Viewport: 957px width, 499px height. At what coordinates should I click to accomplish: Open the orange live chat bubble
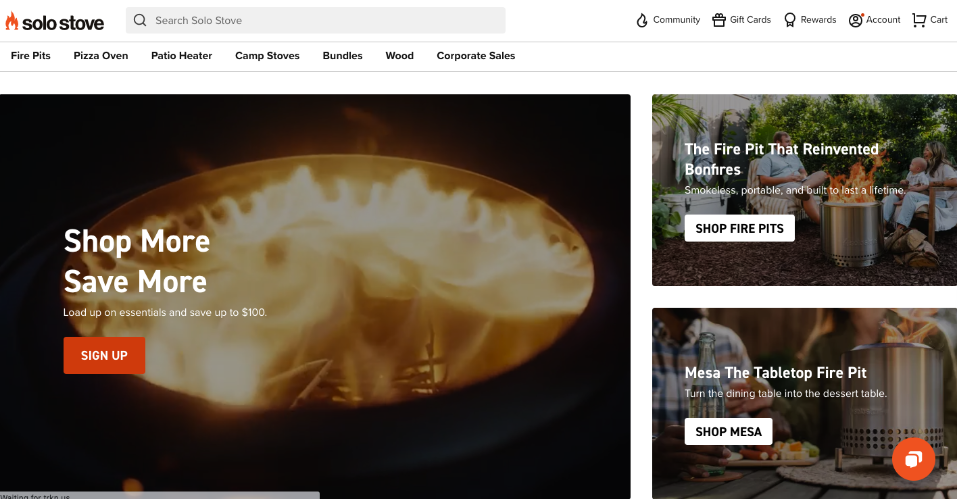pyautogui.click(x=913, y=459)
